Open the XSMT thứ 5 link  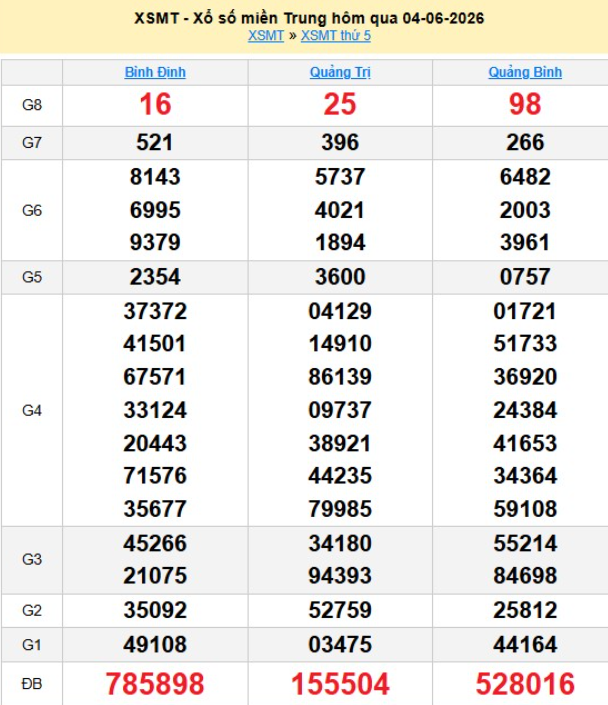click(336, 36)
